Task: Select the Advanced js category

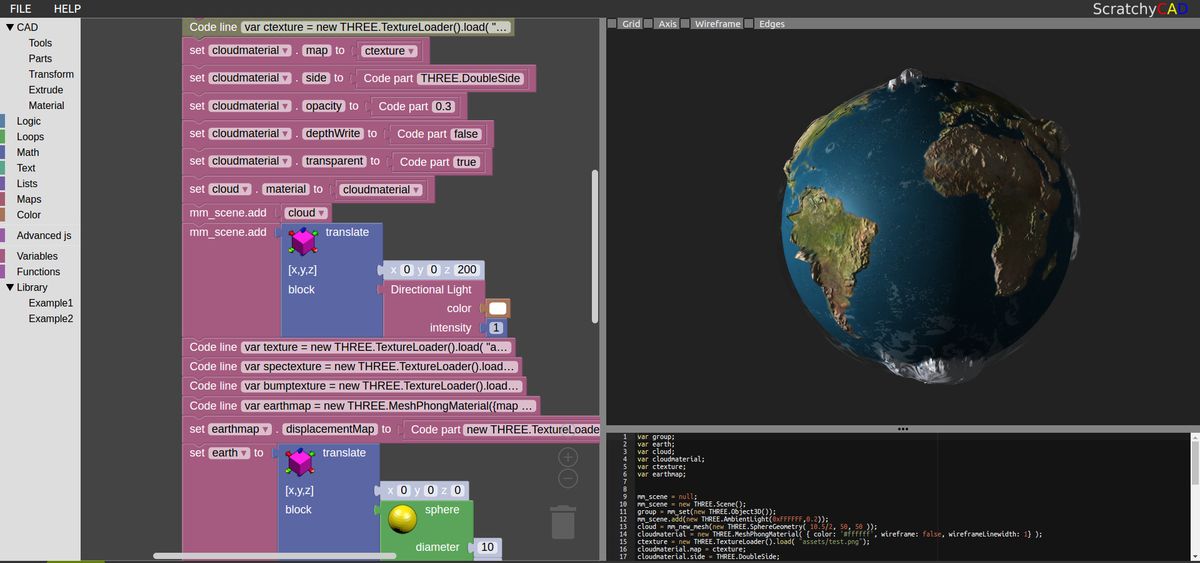Action: coord(43,236)
